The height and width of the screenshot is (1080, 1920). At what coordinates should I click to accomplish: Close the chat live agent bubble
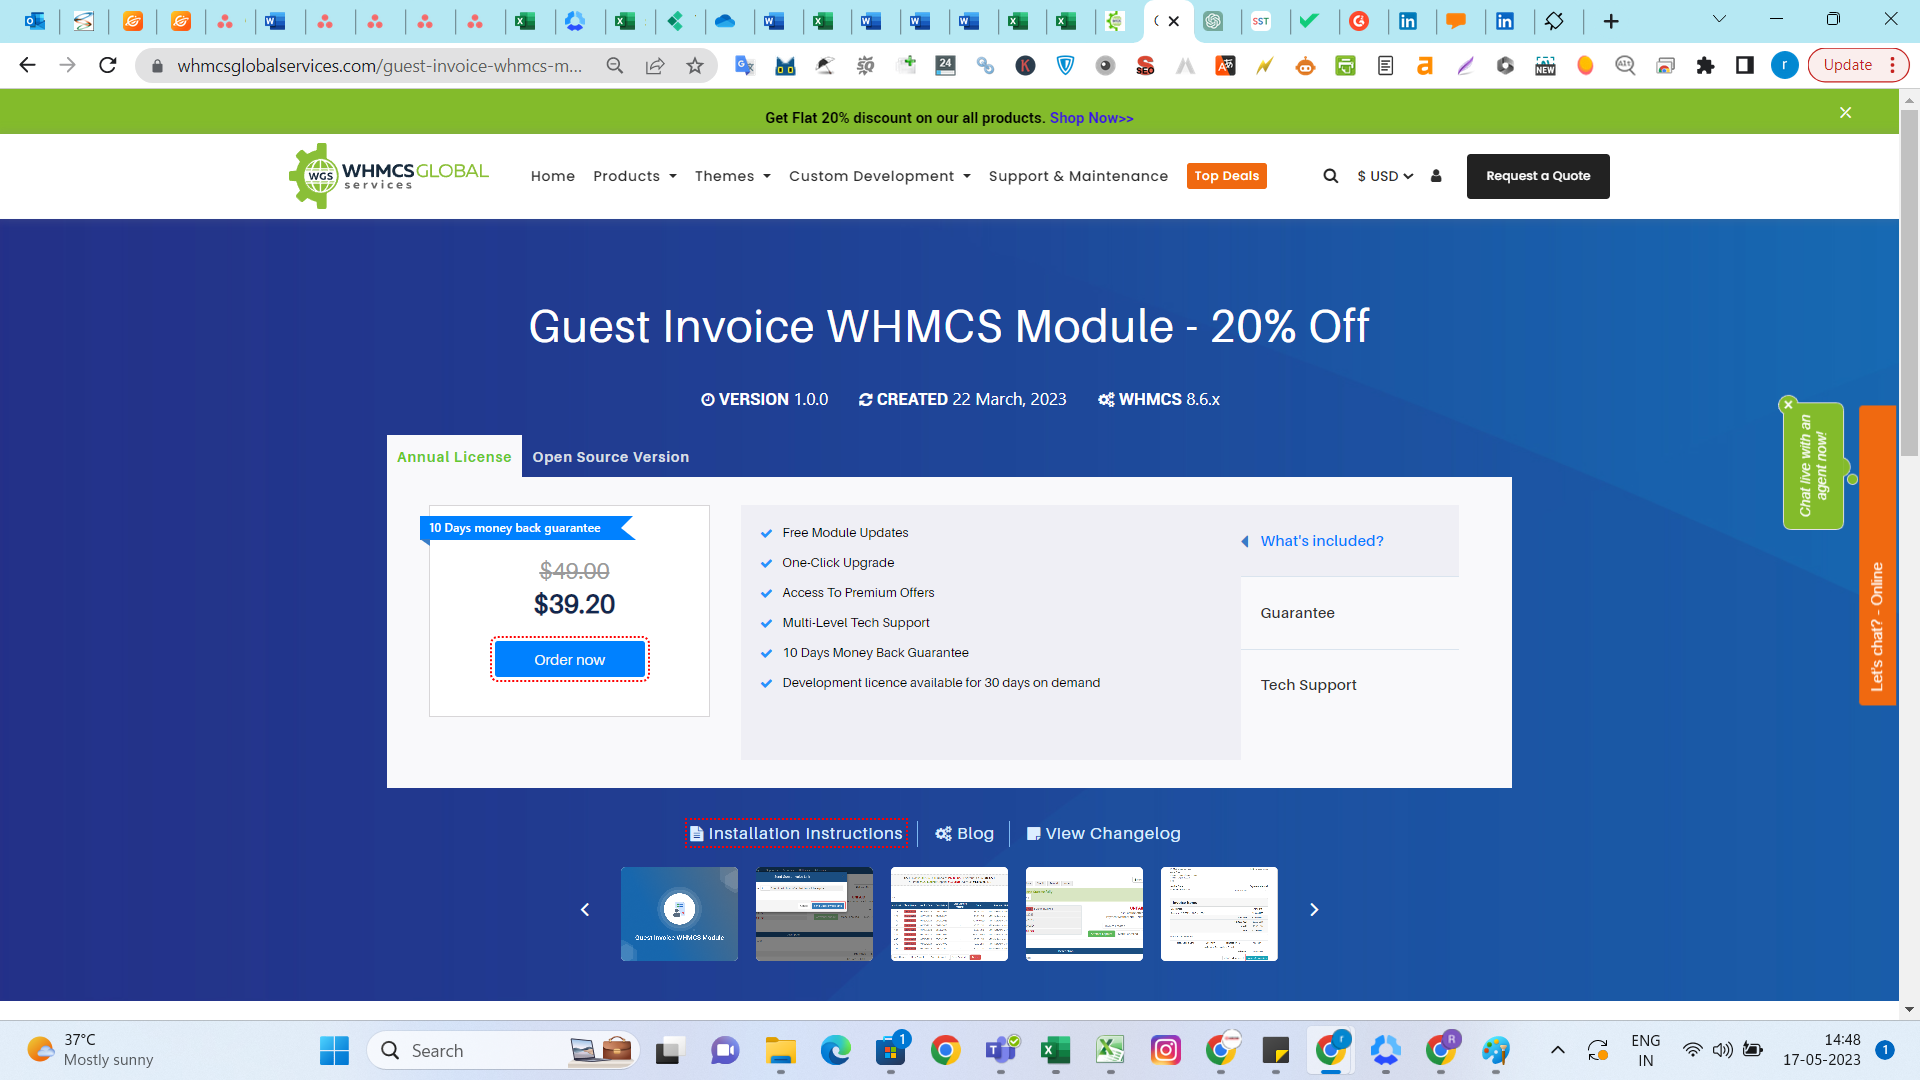(x=1788, y=404)
